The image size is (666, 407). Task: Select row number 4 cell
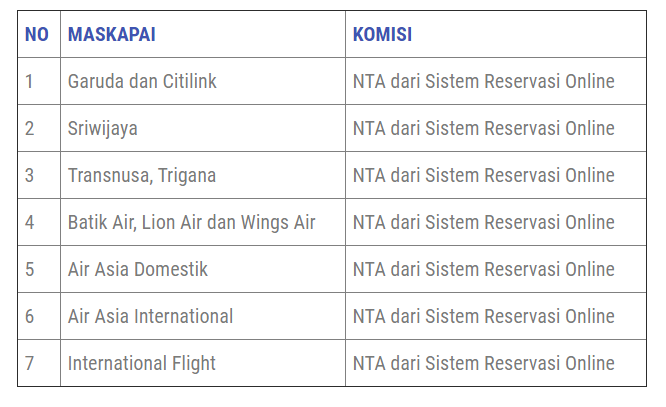pyautogui.click(x=30, y=223)
